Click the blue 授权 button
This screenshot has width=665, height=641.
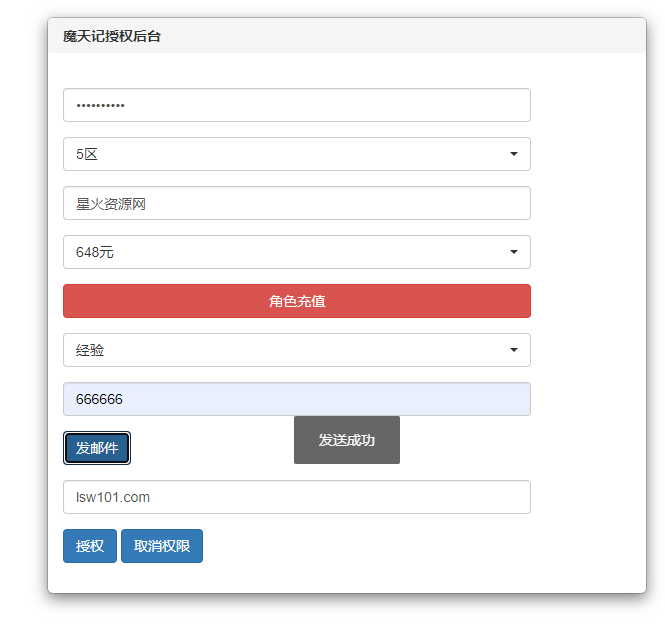pyautogui.click(x=90, y=546)
